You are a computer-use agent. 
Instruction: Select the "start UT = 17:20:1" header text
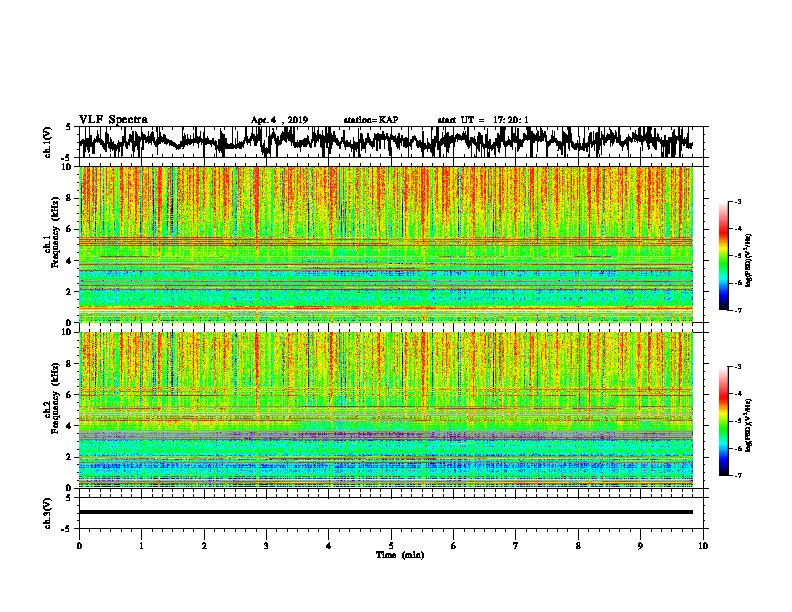coord(483,120)
